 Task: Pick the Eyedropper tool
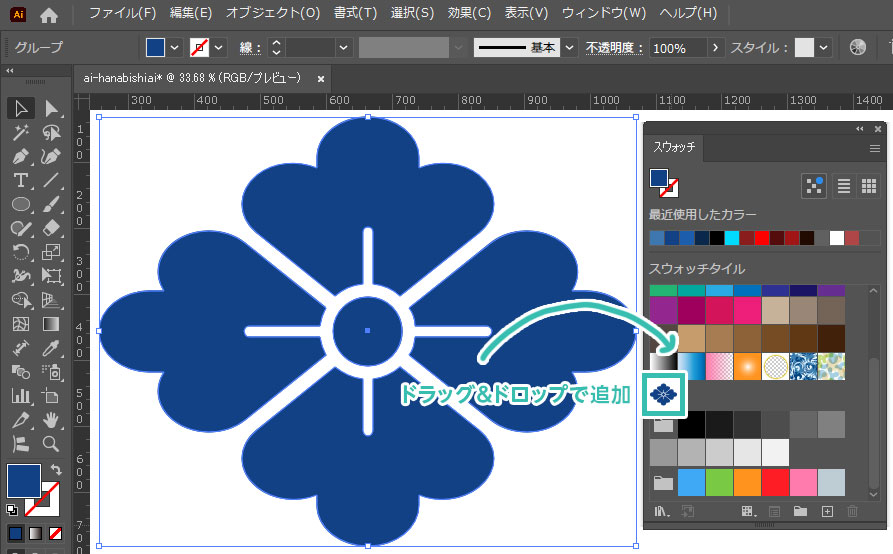51,349
